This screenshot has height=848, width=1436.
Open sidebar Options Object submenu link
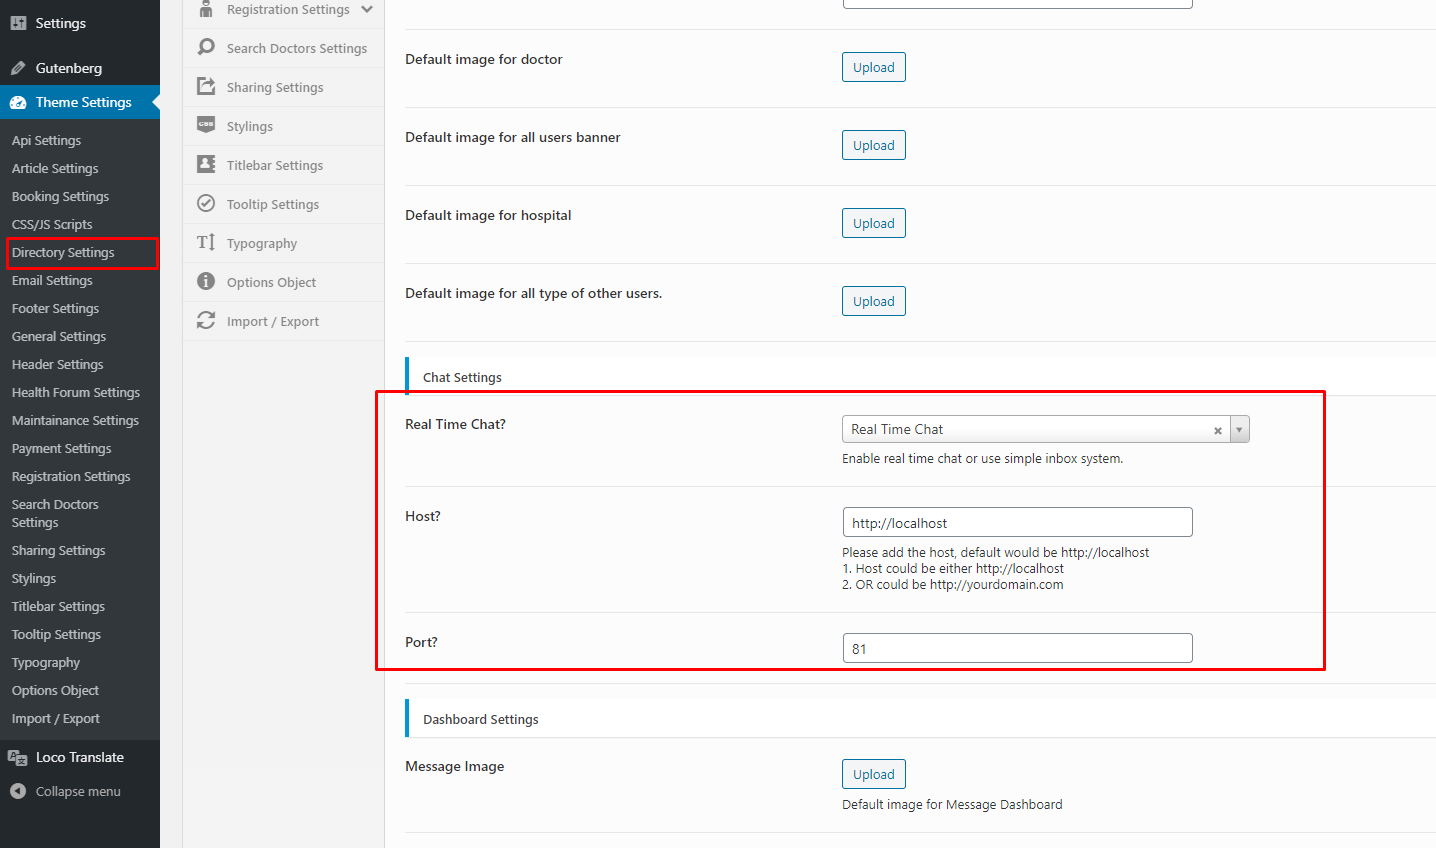(55, 690)
